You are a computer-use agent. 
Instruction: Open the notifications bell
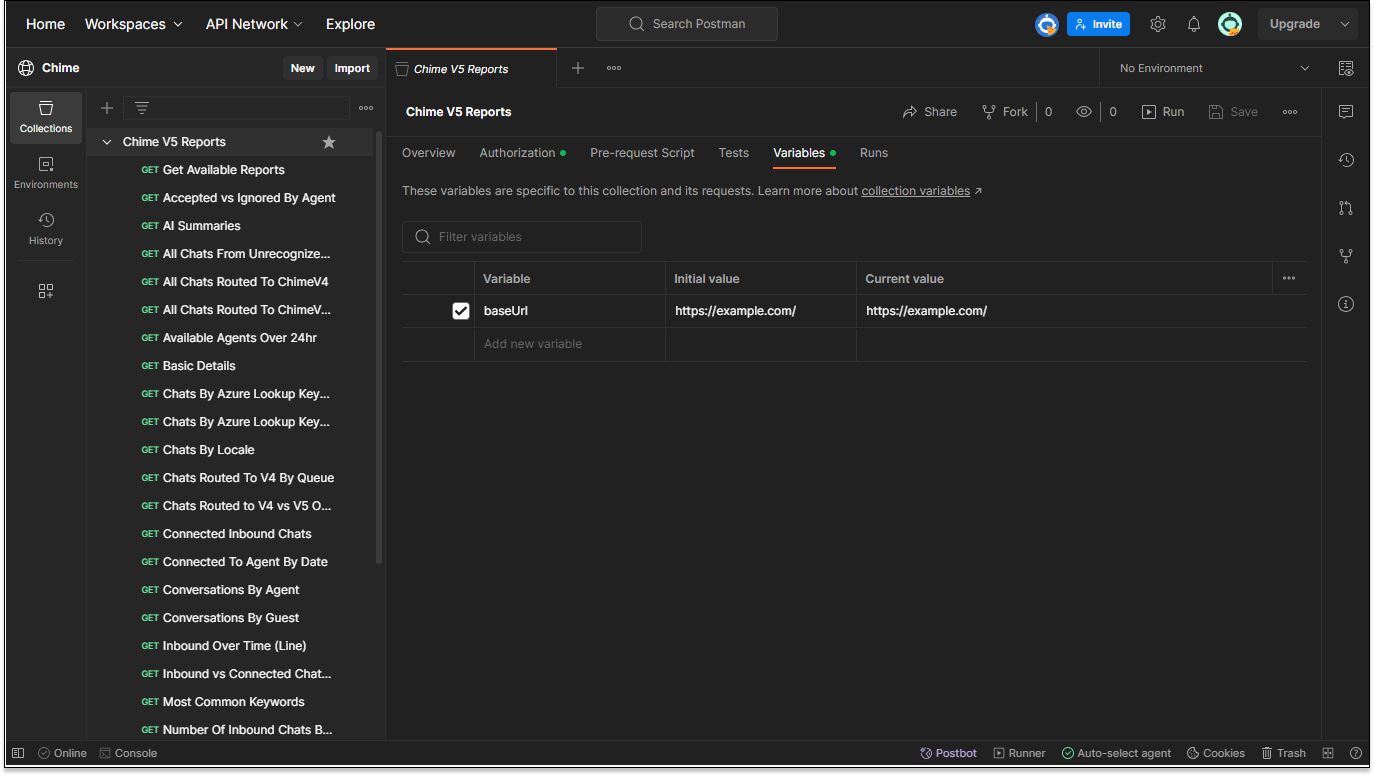(x=1194, y=24)
